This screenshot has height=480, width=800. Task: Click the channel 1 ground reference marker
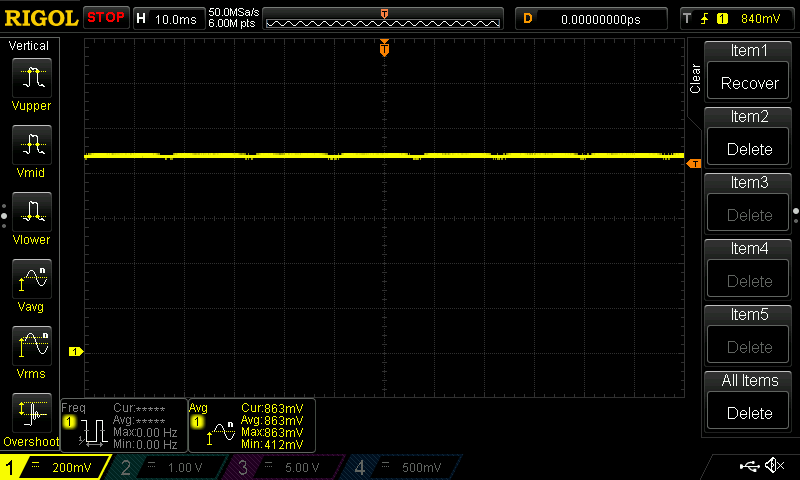click(76, 351)
